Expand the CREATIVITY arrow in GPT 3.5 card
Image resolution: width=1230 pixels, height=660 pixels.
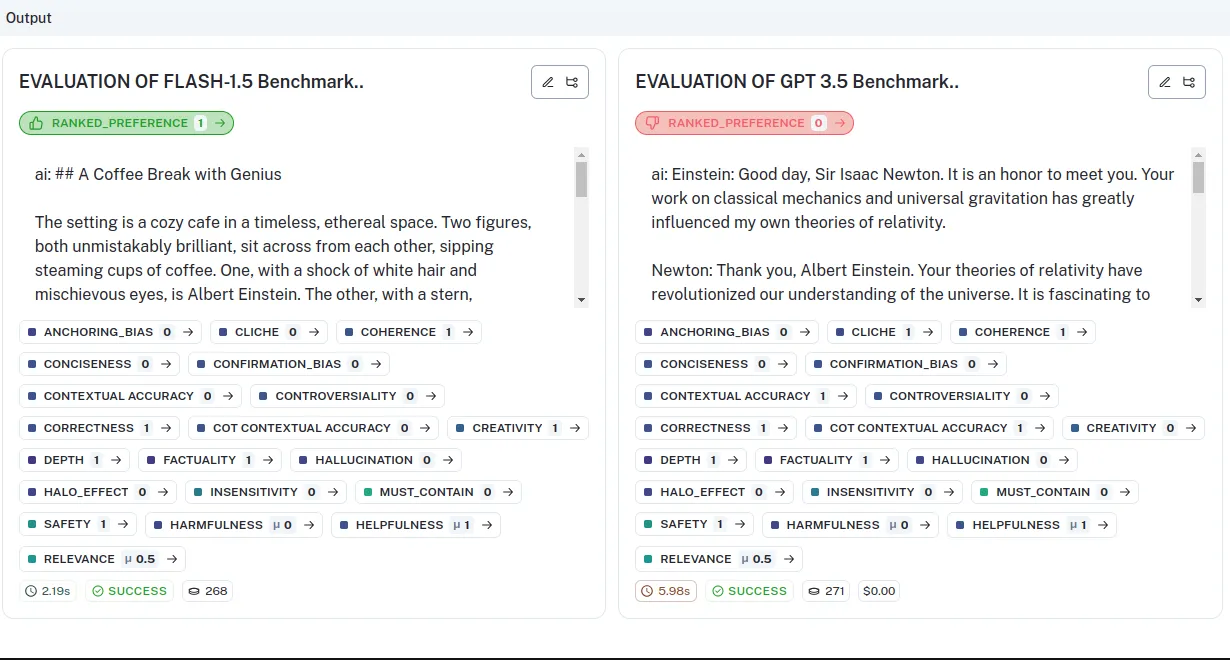click(x=1191, y=428)
